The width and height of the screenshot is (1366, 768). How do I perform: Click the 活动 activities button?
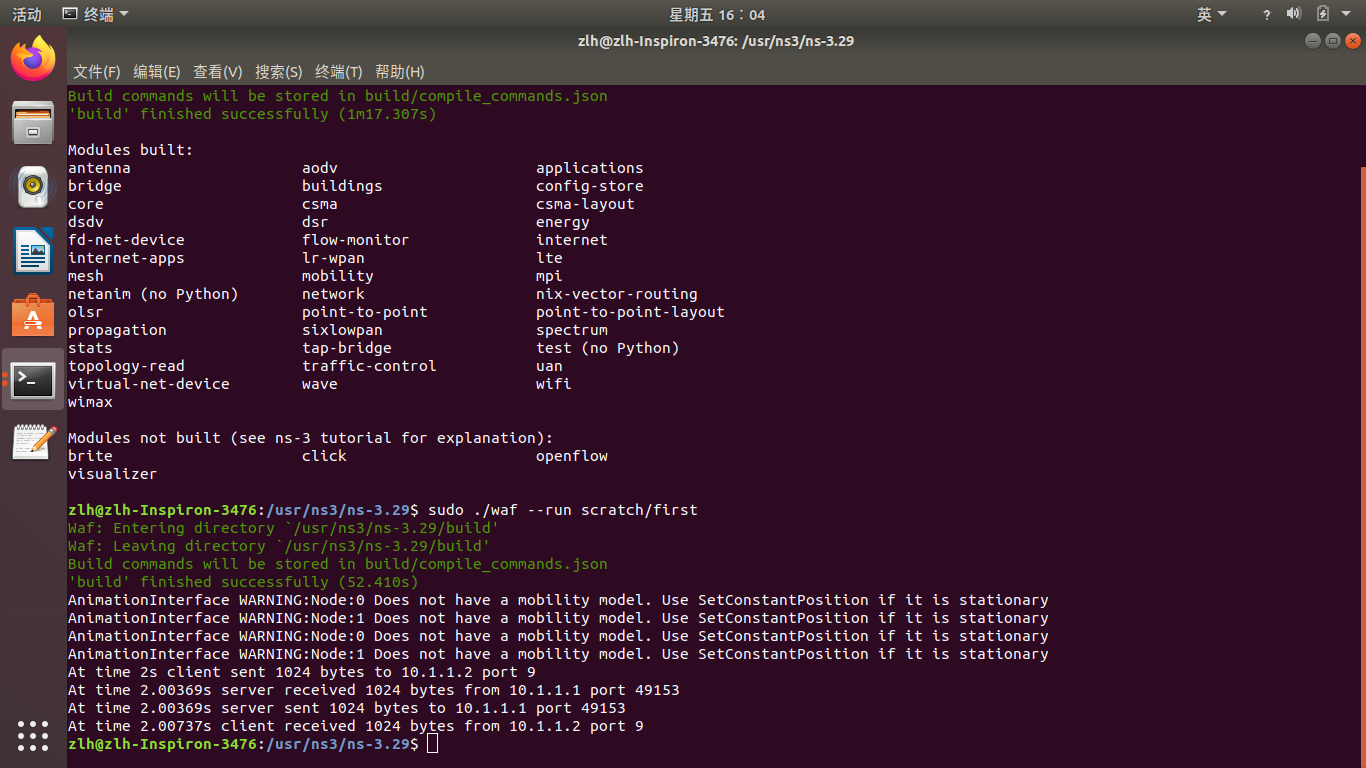pos(27,14)
